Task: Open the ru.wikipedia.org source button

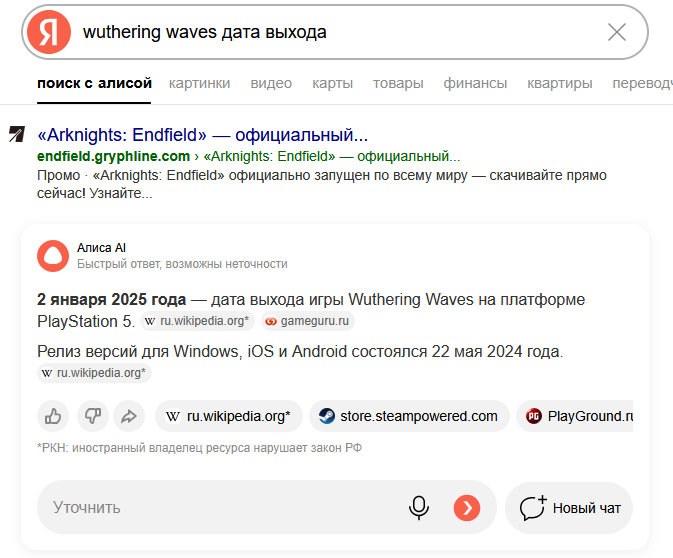Action: point(229,416)
